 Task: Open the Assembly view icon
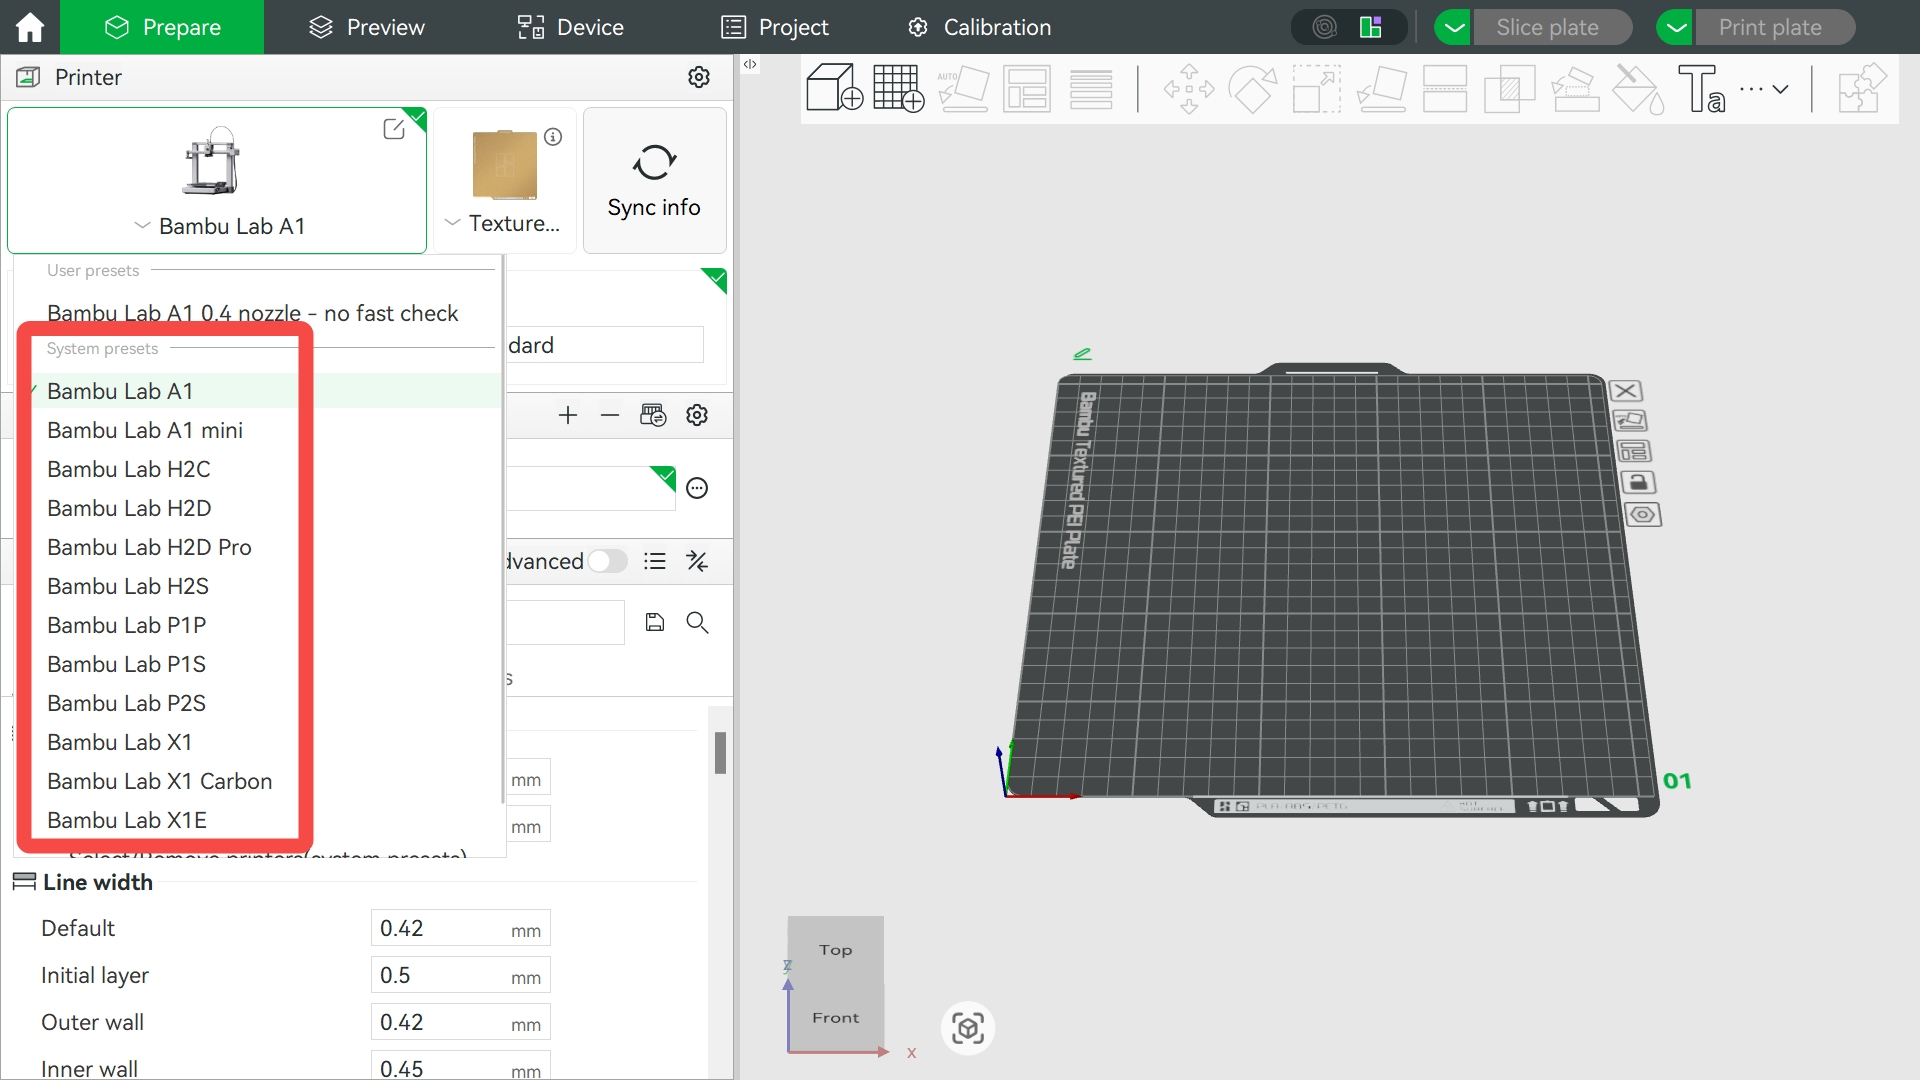(x=1861, y=88)
